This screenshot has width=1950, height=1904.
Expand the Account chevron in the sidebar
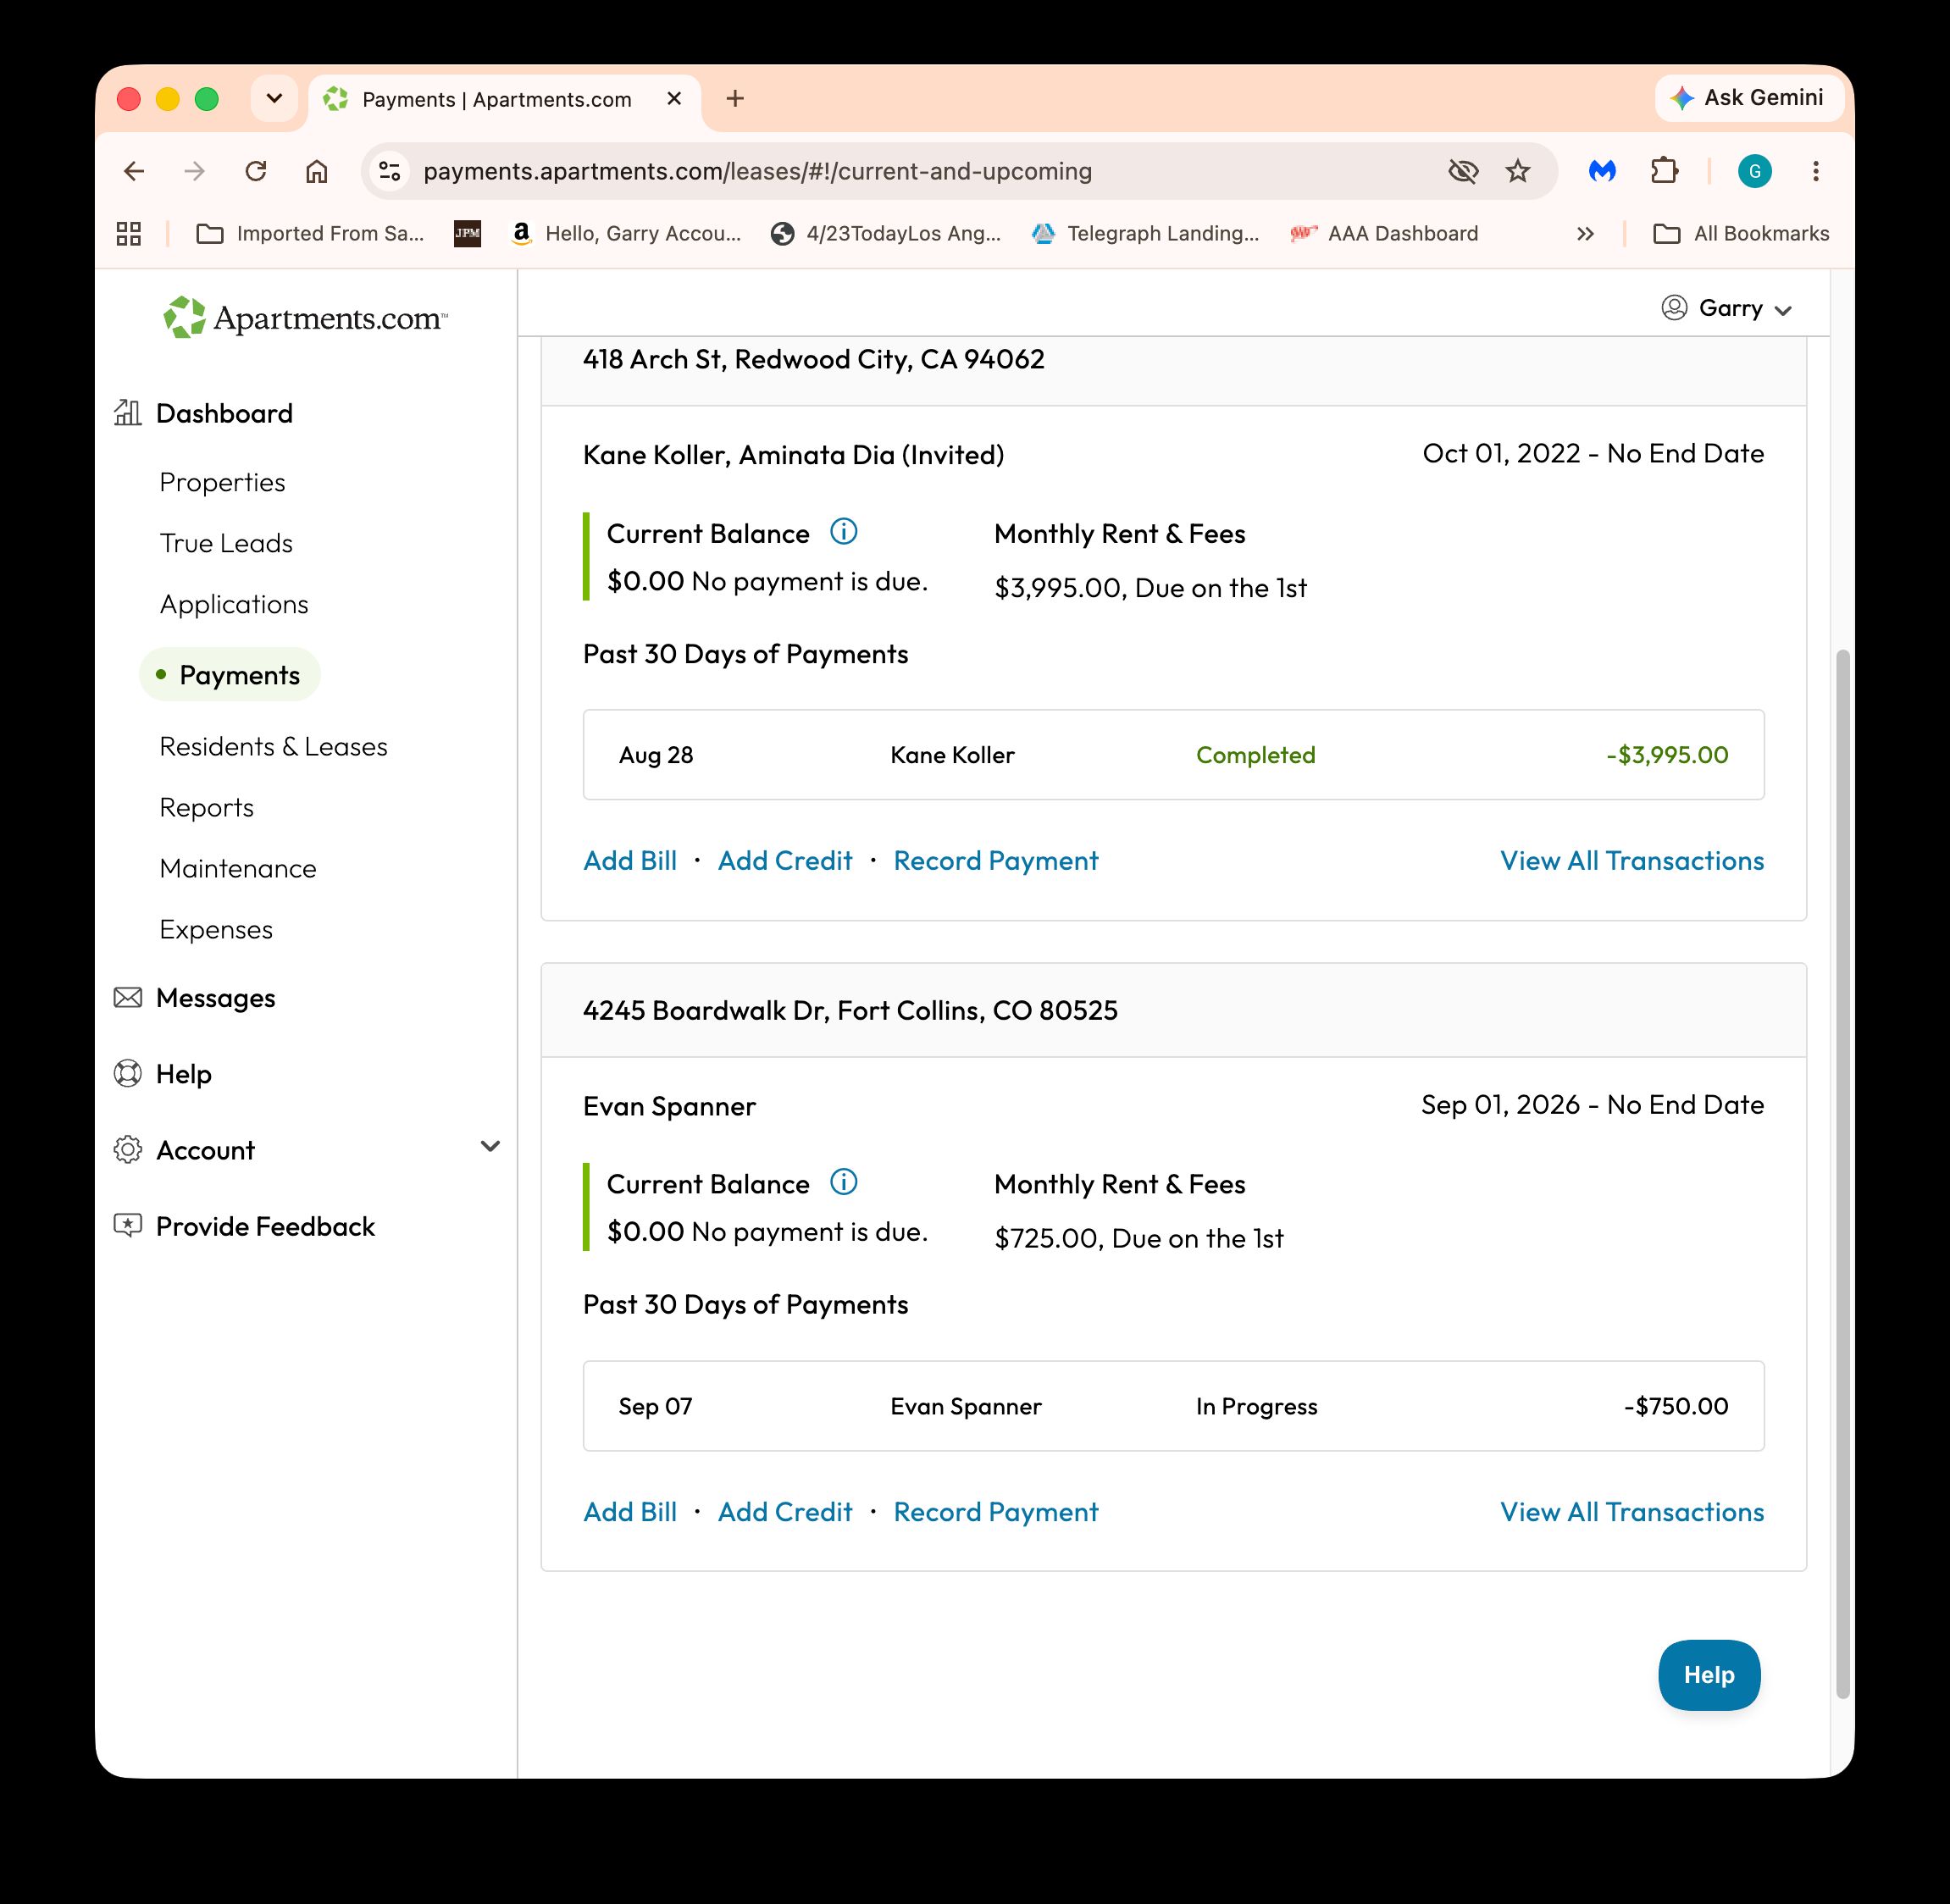point(490,1147)
